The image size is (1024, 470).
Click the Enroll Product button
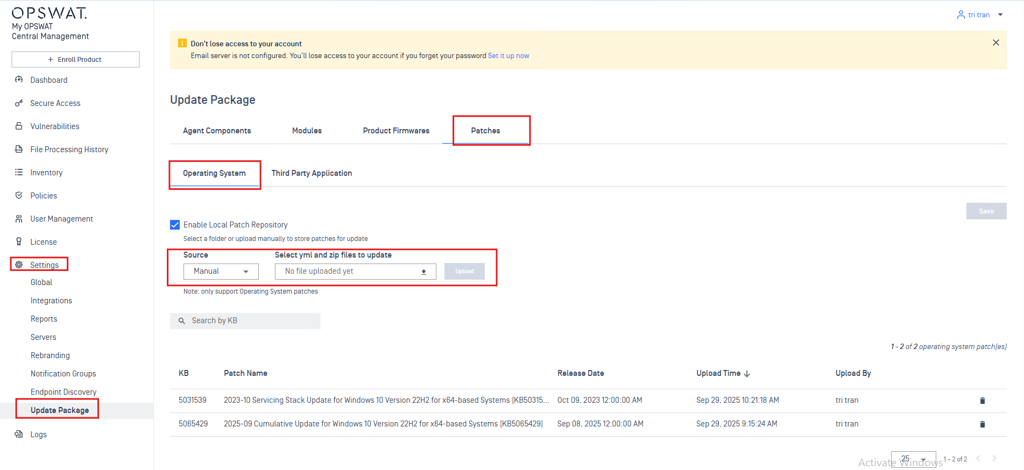tap(76, 59)
